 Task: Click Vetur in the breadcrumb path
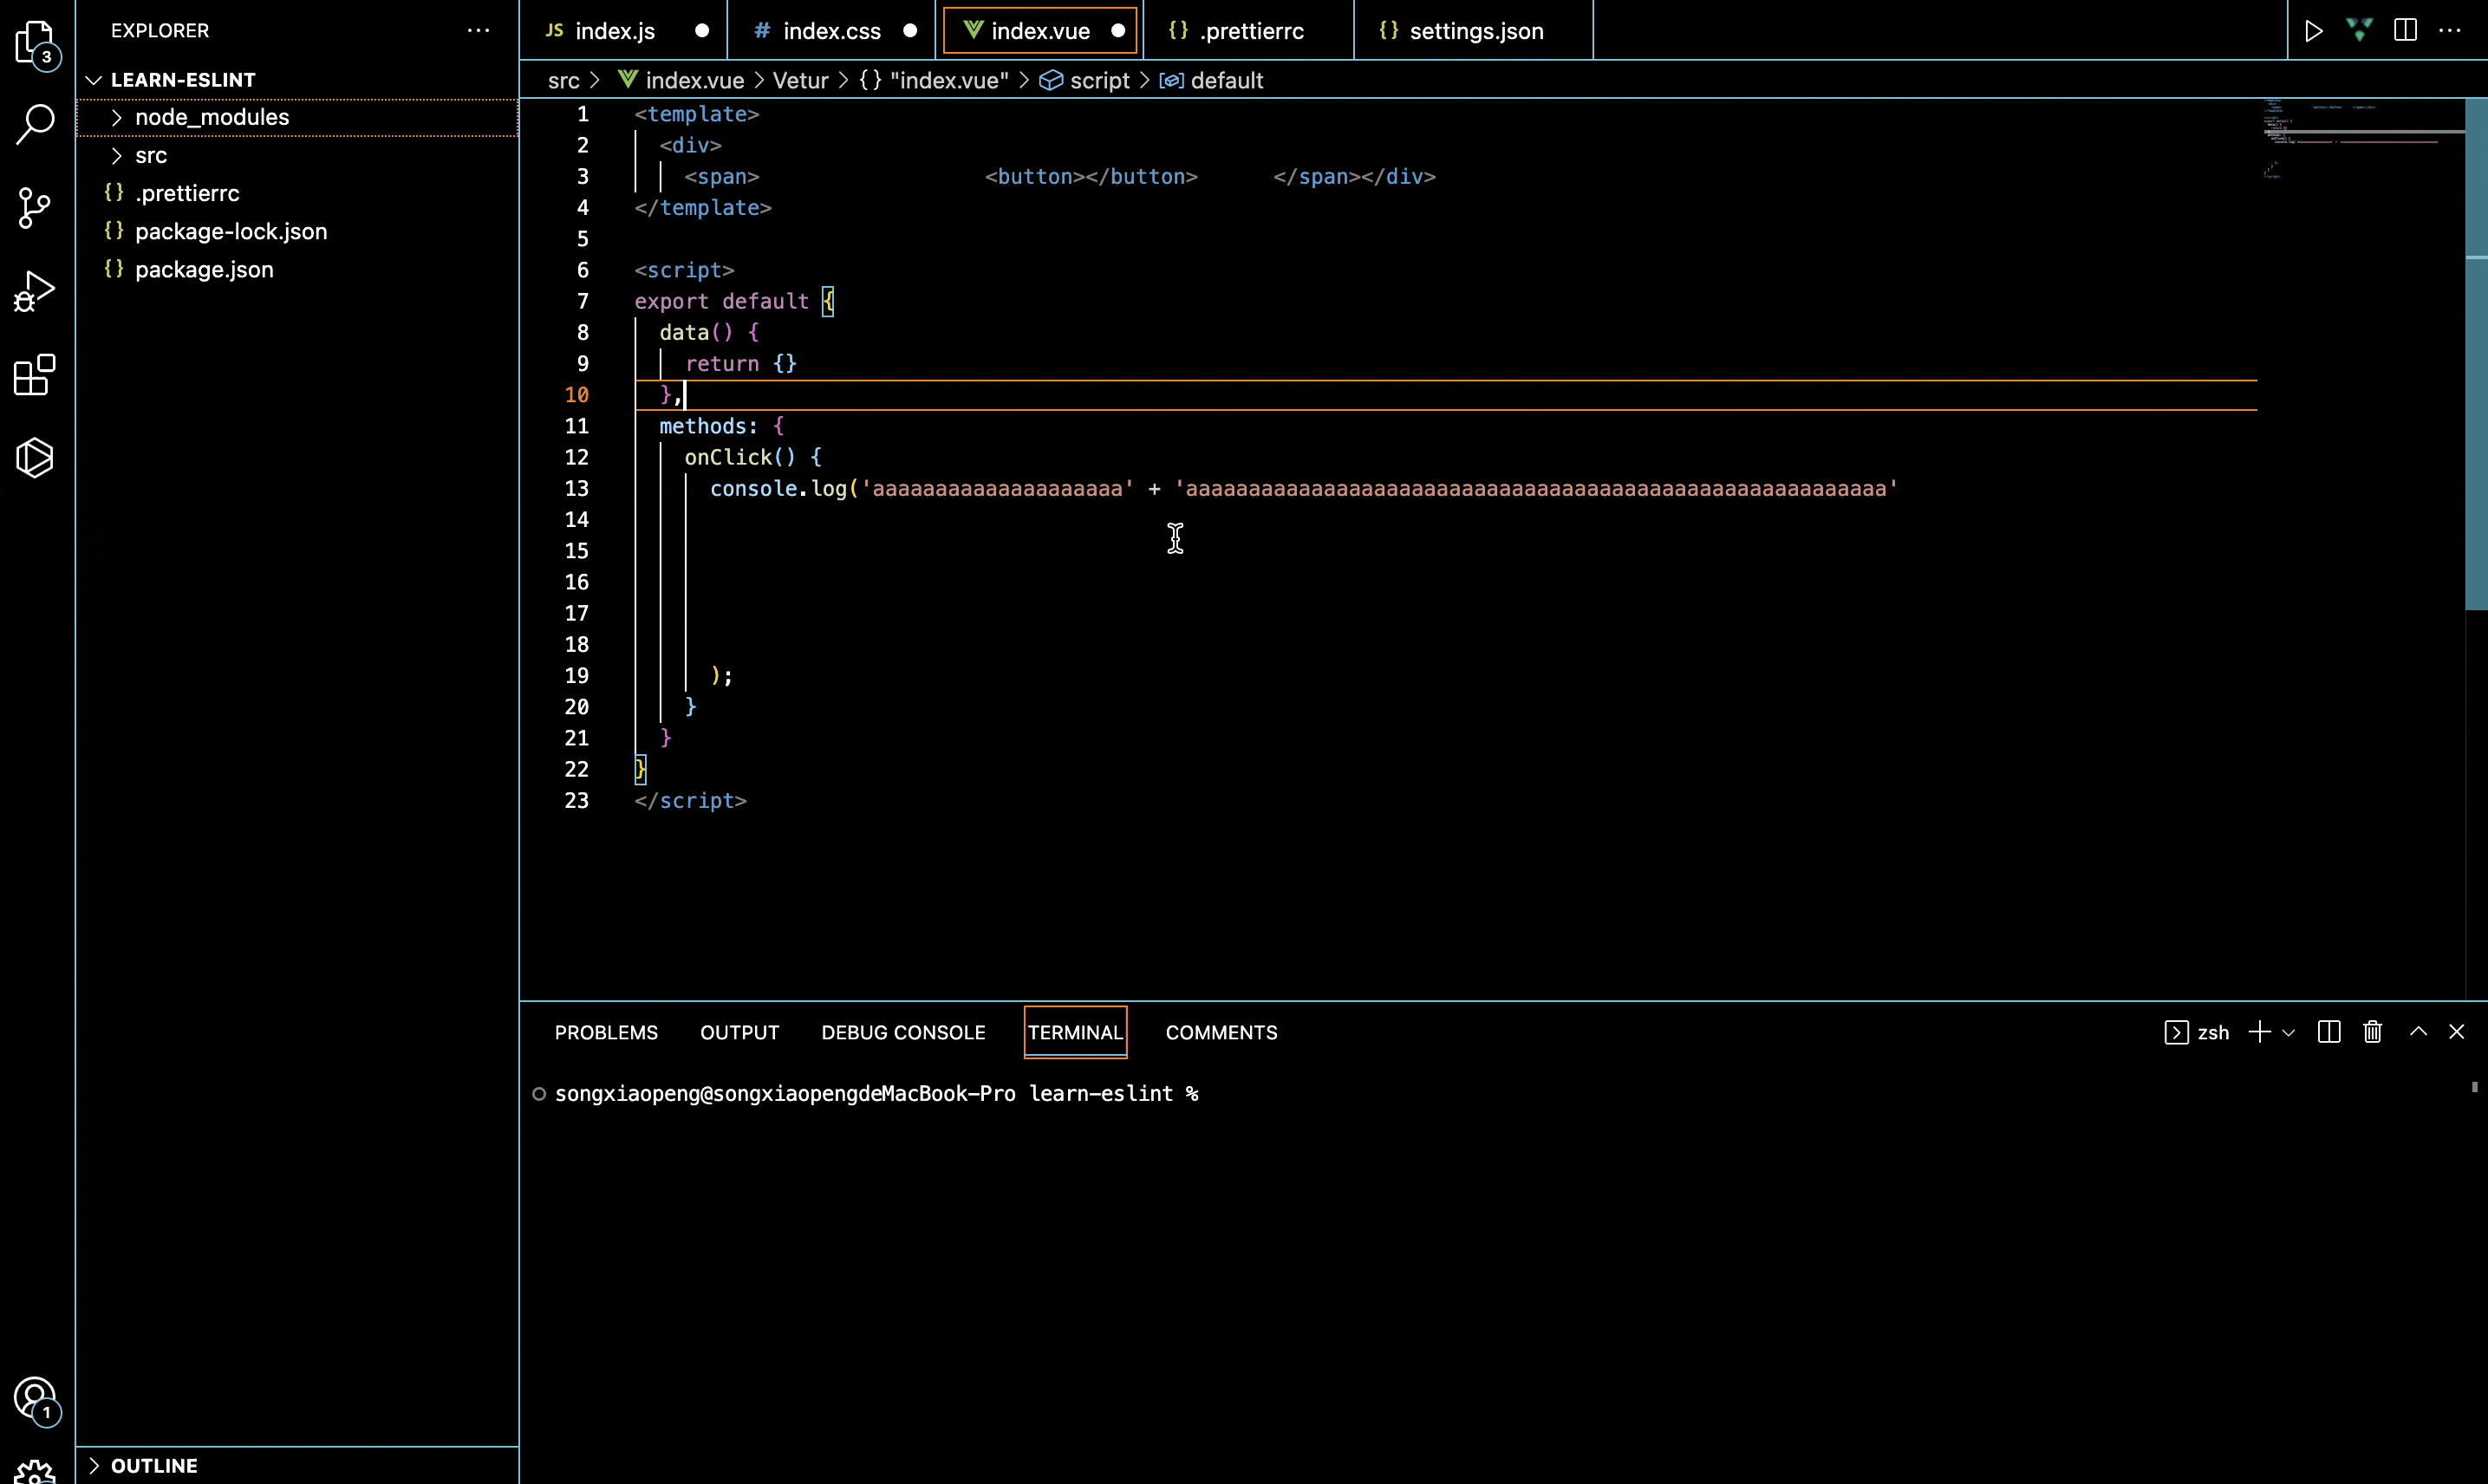(x=800, y=80)
